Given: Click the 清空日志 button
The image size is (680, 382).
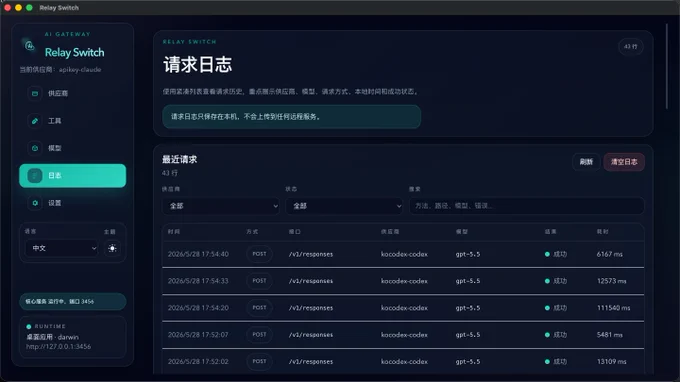Looking at the screenshot, I should pos(624,162).
